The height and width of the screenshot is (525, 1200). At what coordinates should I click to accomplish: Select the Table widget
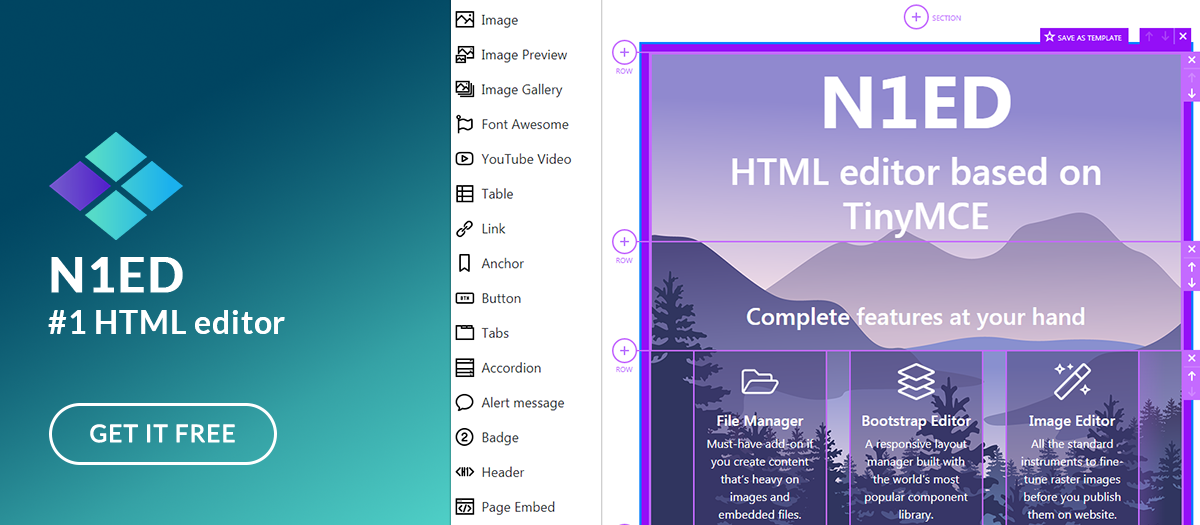tap(496, 194)
